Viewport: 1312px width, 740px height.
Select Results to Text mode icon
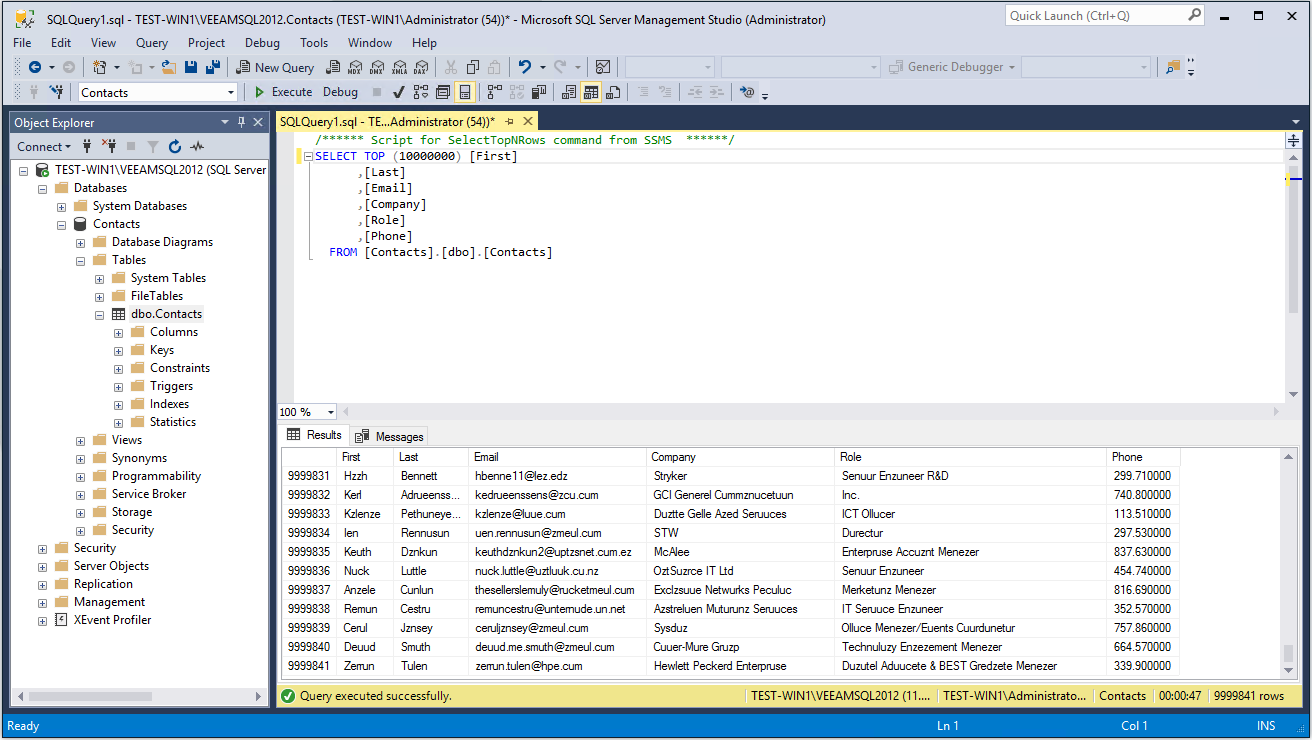tap(568, 92)
